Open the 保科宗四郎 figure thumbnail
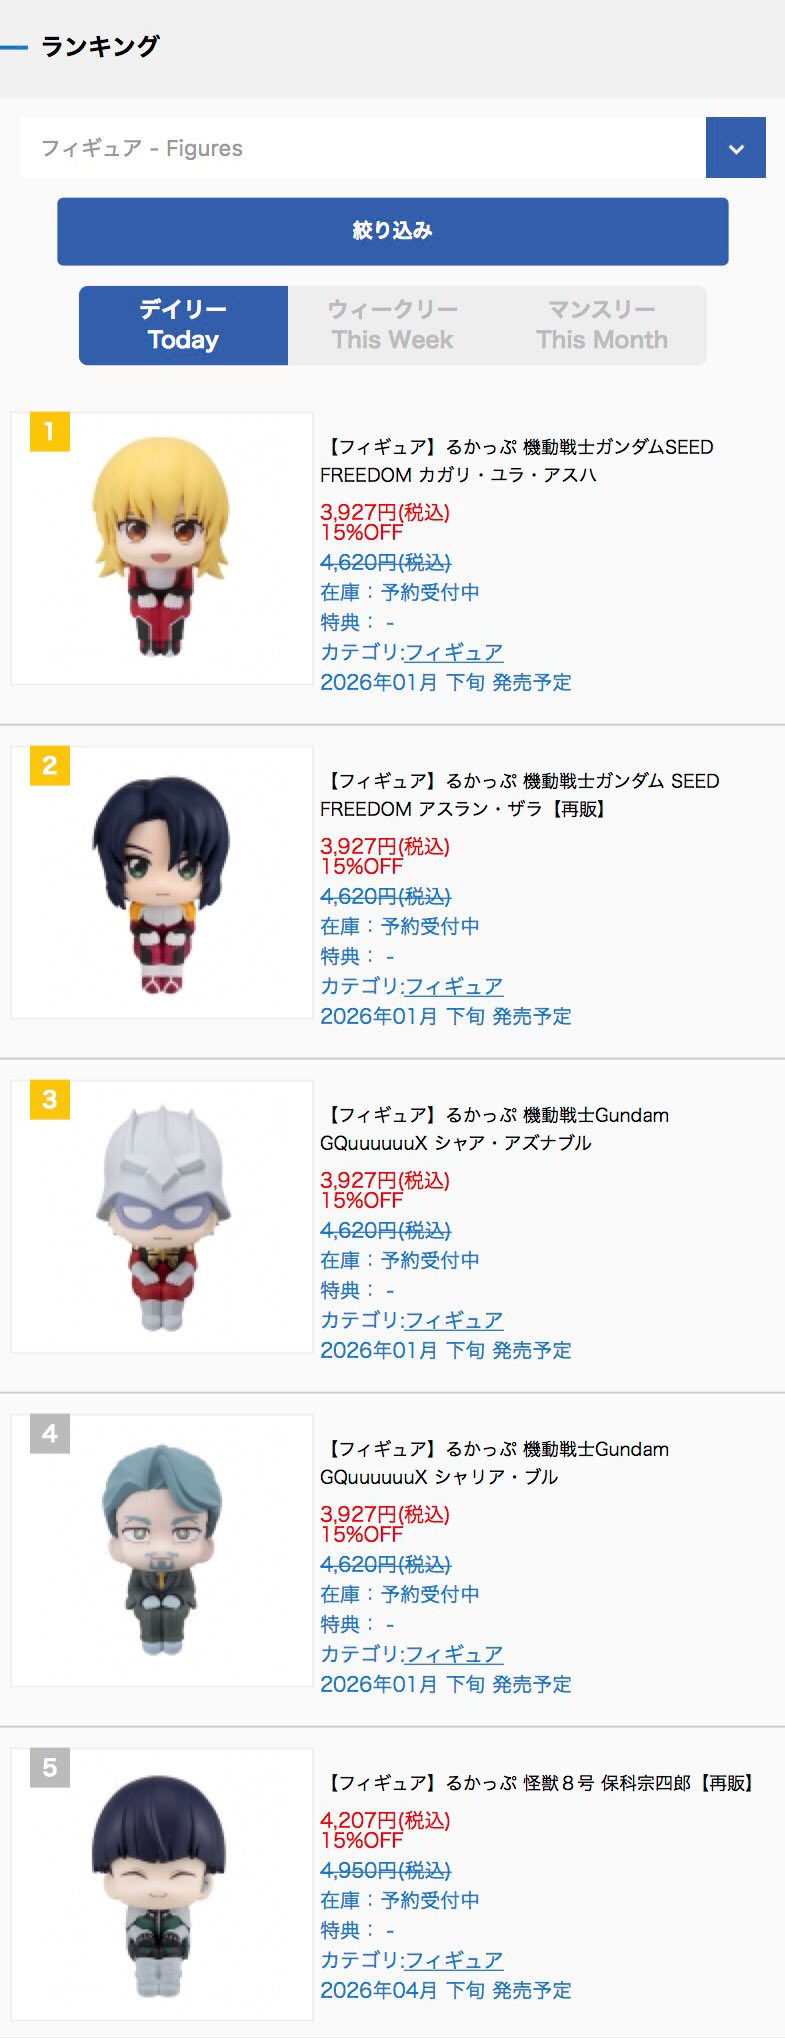The width and height of the screenshot is (785, 2038). [162, 1884]
